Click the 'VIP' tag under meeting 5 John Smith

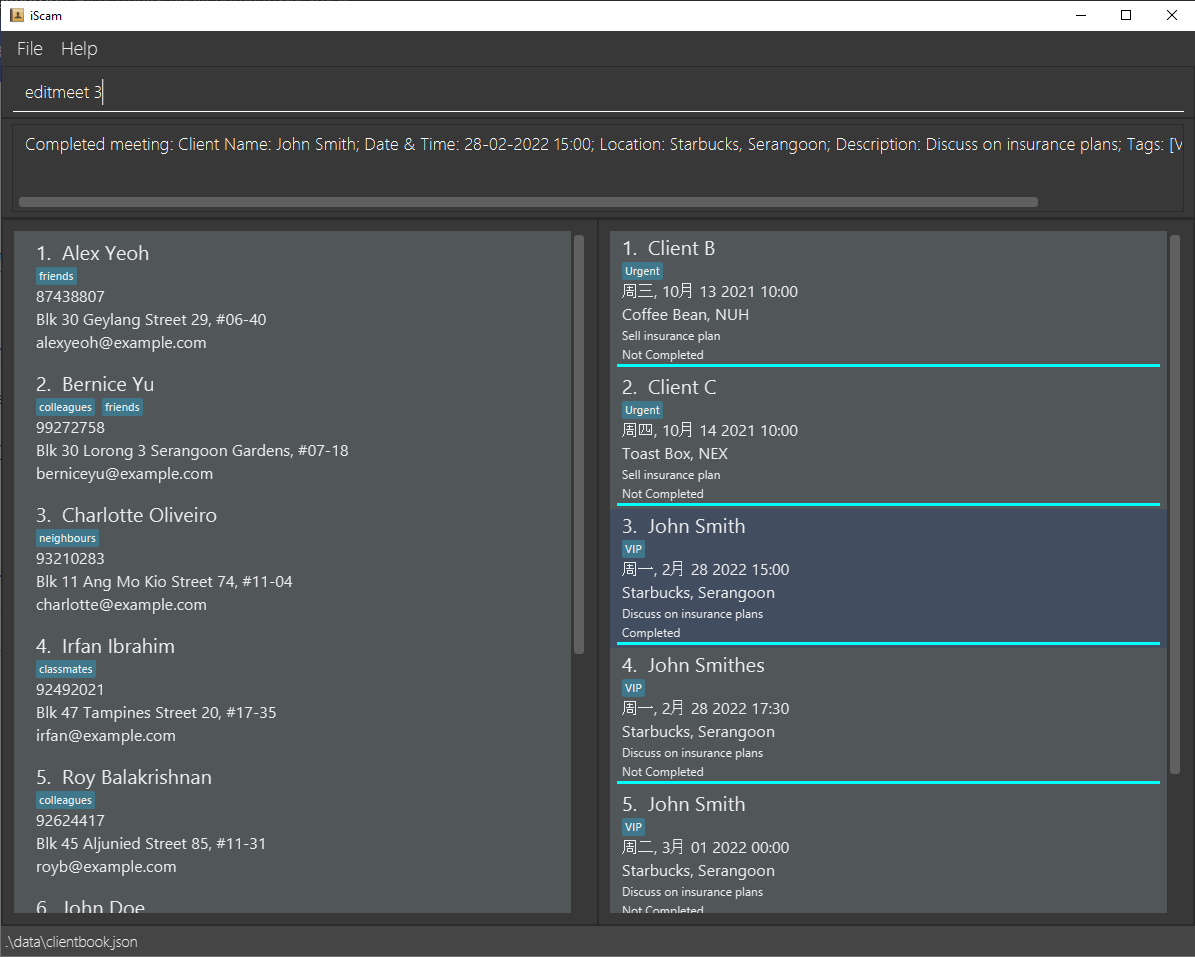(633, 827)
